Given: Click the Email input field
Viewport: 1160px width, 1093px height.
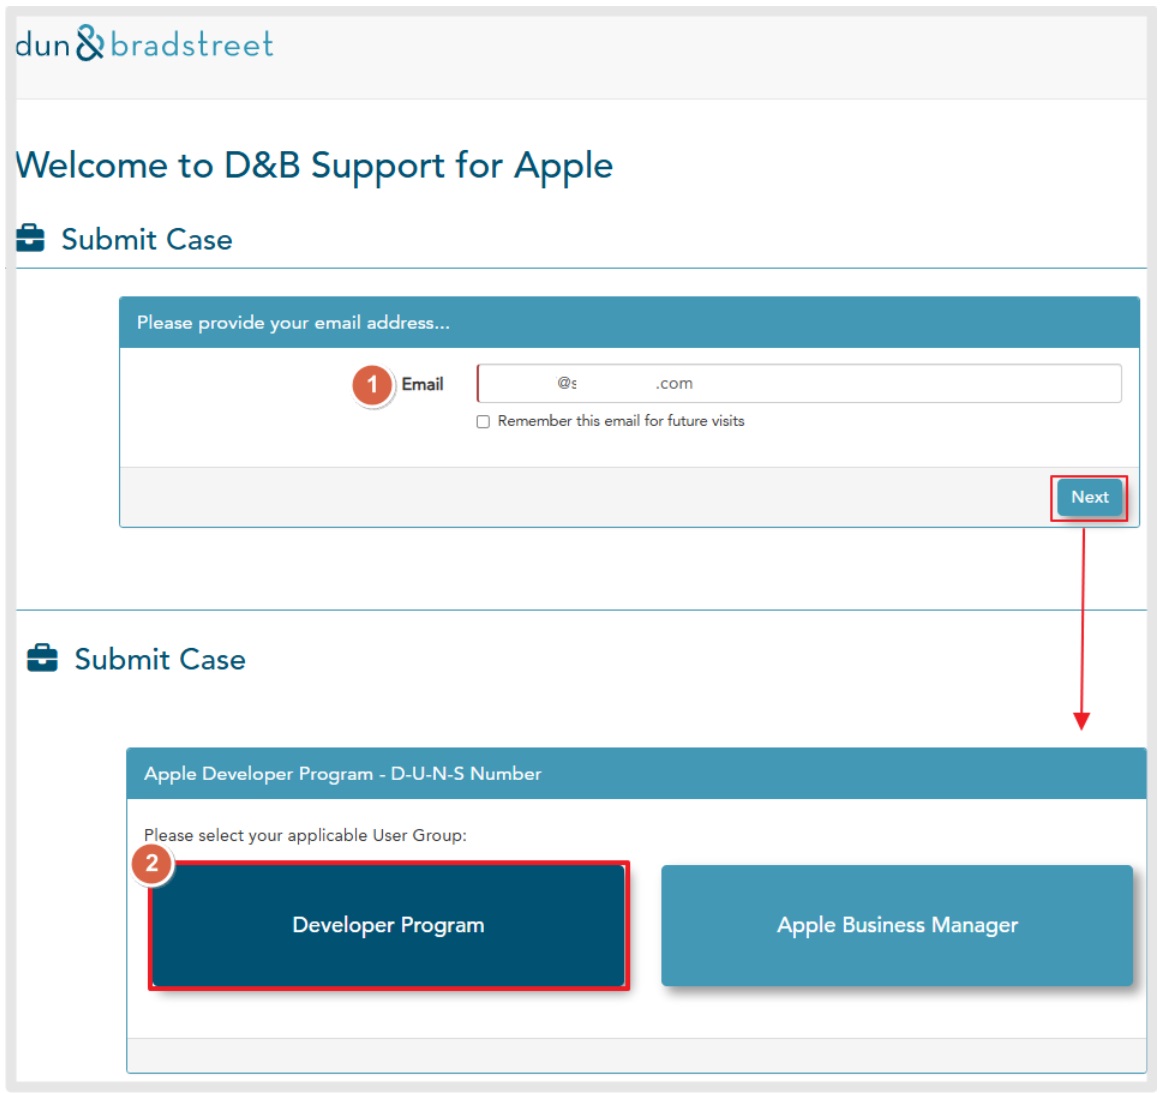Looking at the screenshot, I should (x=799, y=383).
